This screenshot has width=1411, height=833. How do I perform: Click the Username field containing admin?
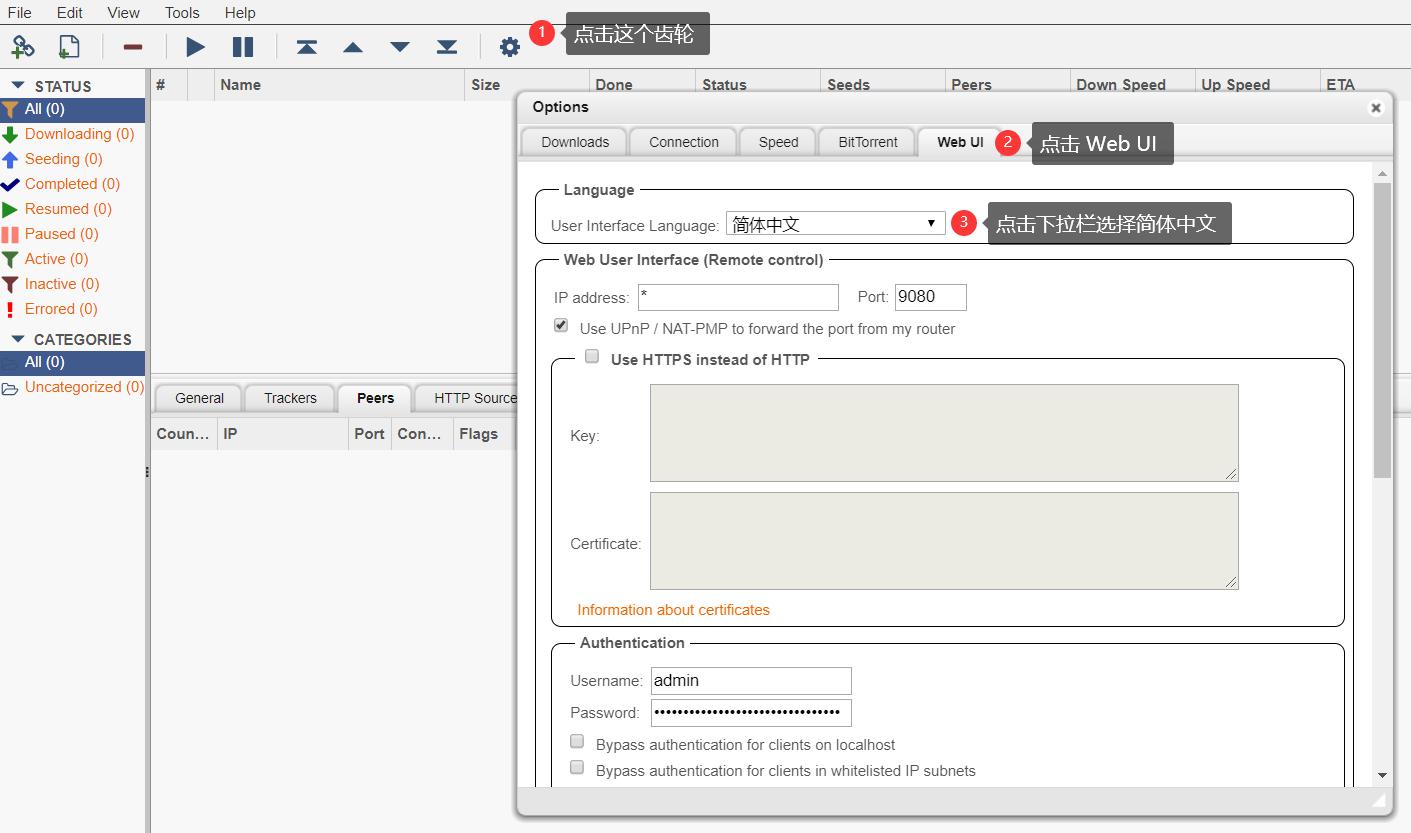(751, 681)
